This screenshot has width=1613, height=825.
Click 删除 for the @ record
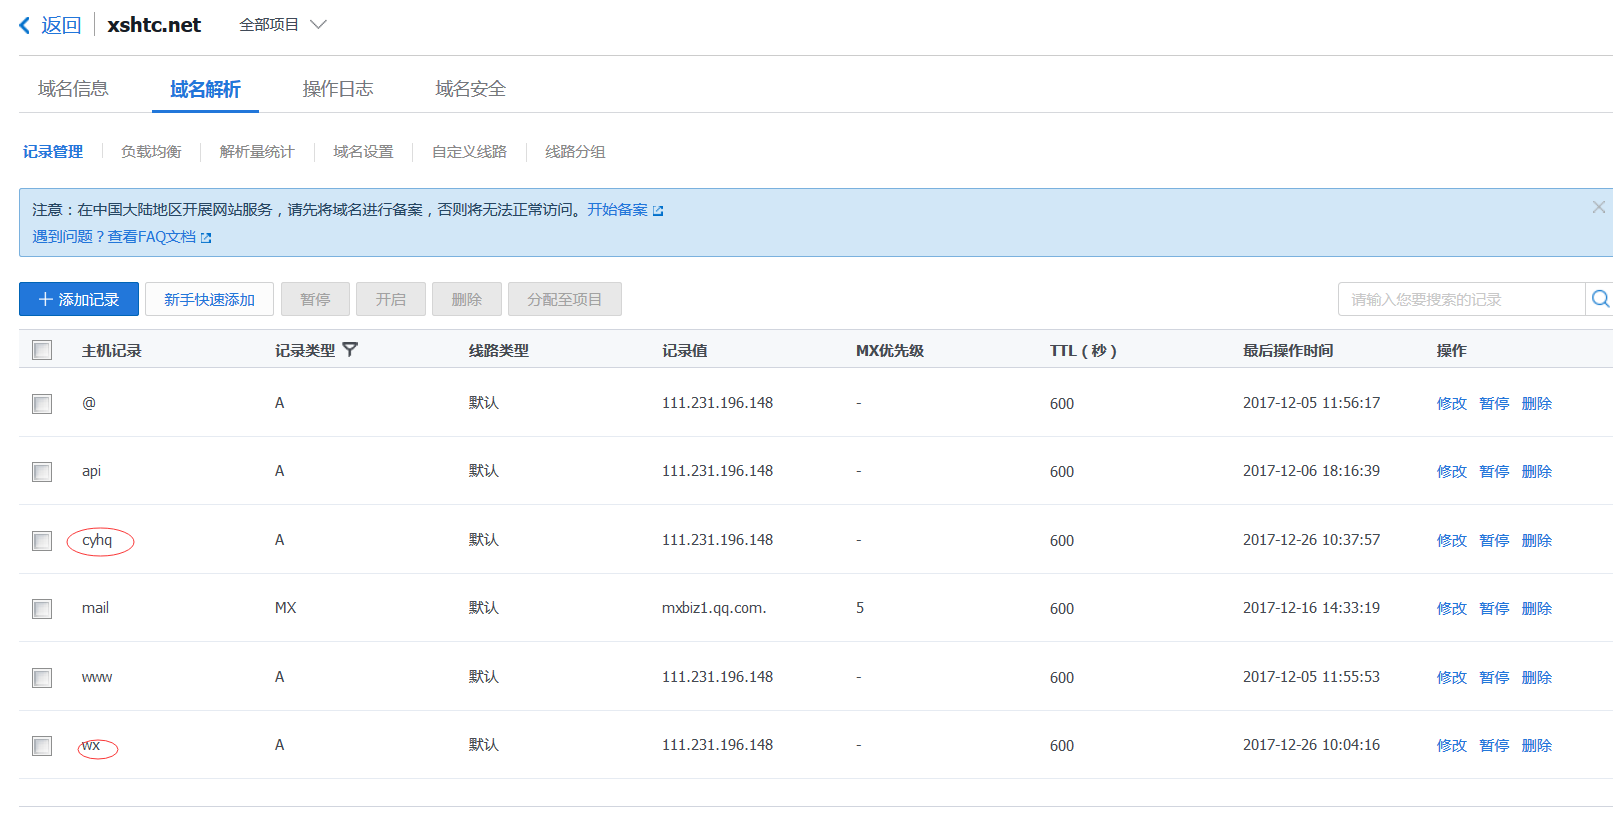coord(1536,404)
